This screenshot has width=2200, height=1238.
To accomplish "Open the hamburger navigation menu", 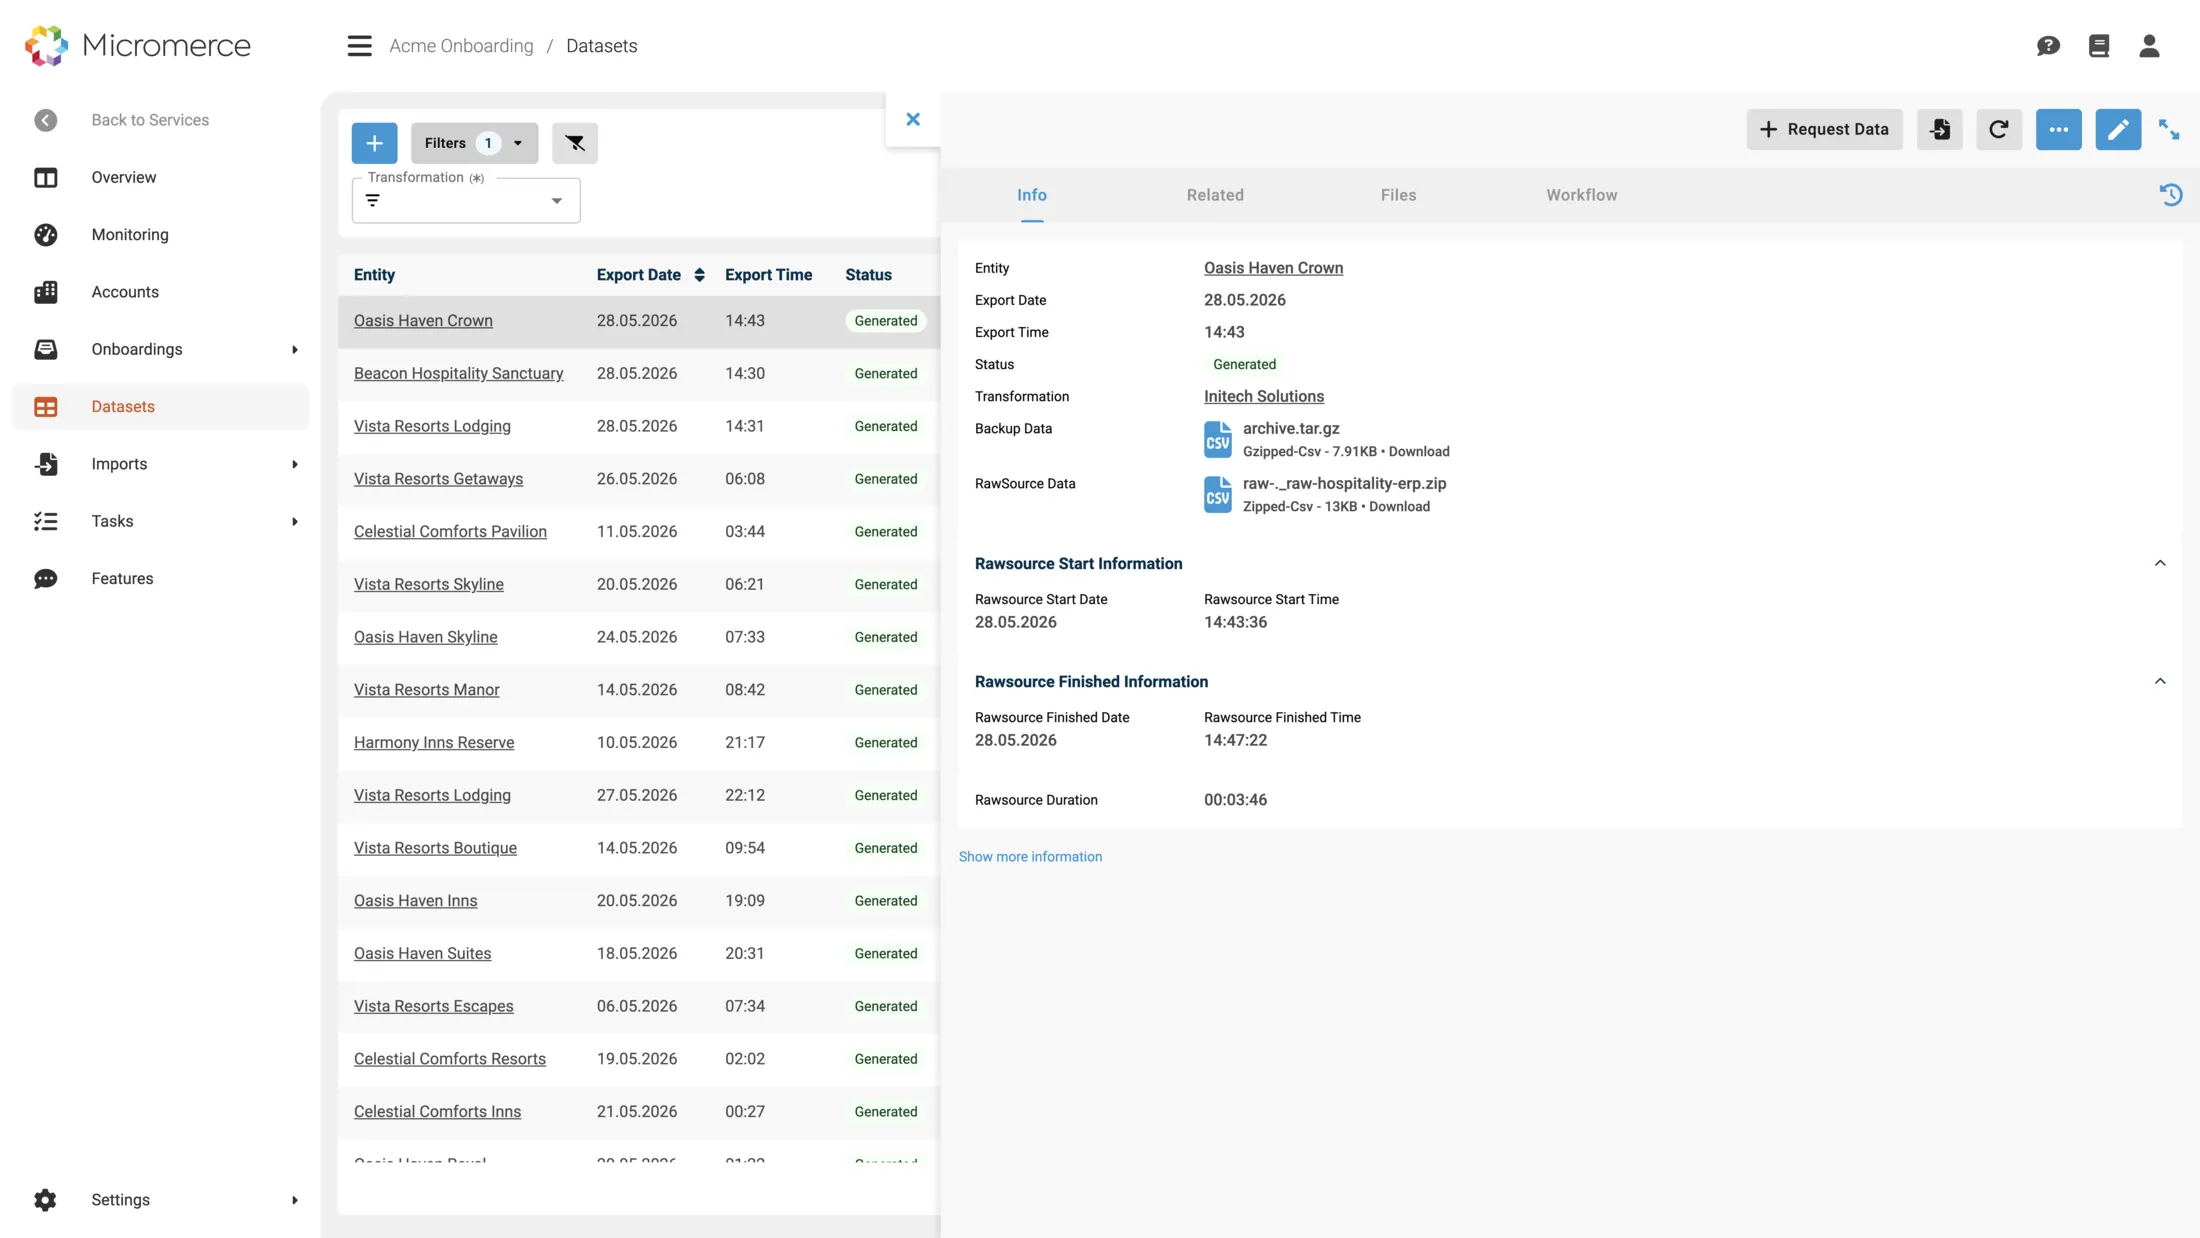I will (x=359, y=46).
